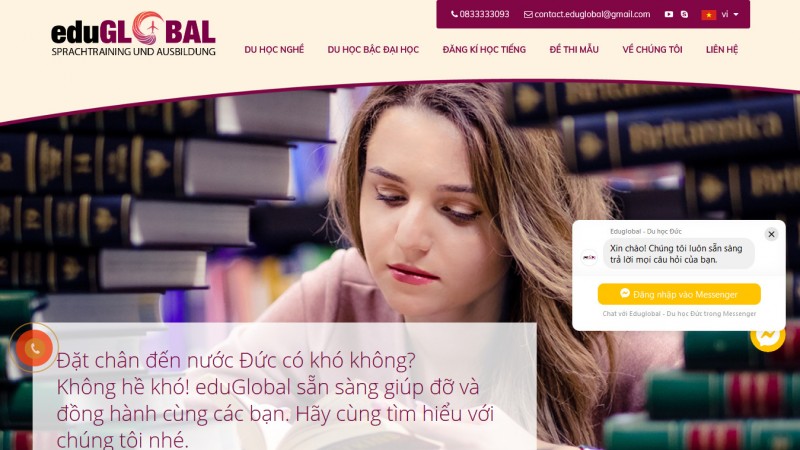
Task: Click the chat greeting message bubble
Action: tap(679, 254)
